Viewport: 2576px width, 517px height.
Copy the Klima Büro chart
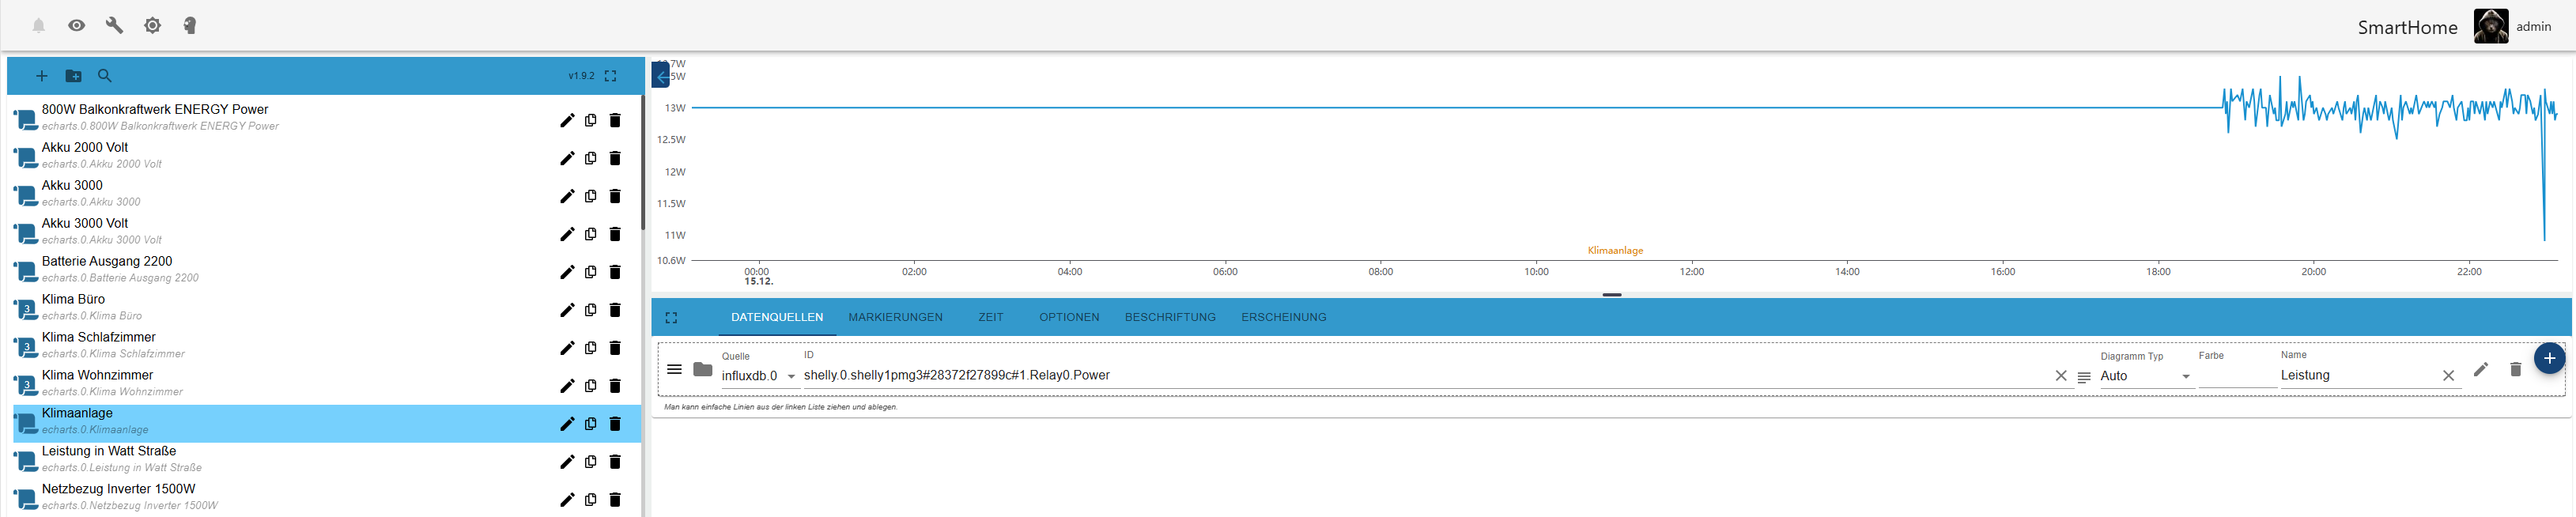591,310
